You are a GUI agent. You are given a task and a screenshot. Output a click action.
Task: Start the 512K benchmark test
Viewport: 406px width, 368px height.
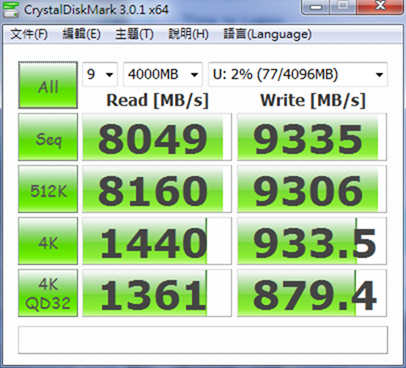(48, 189)
